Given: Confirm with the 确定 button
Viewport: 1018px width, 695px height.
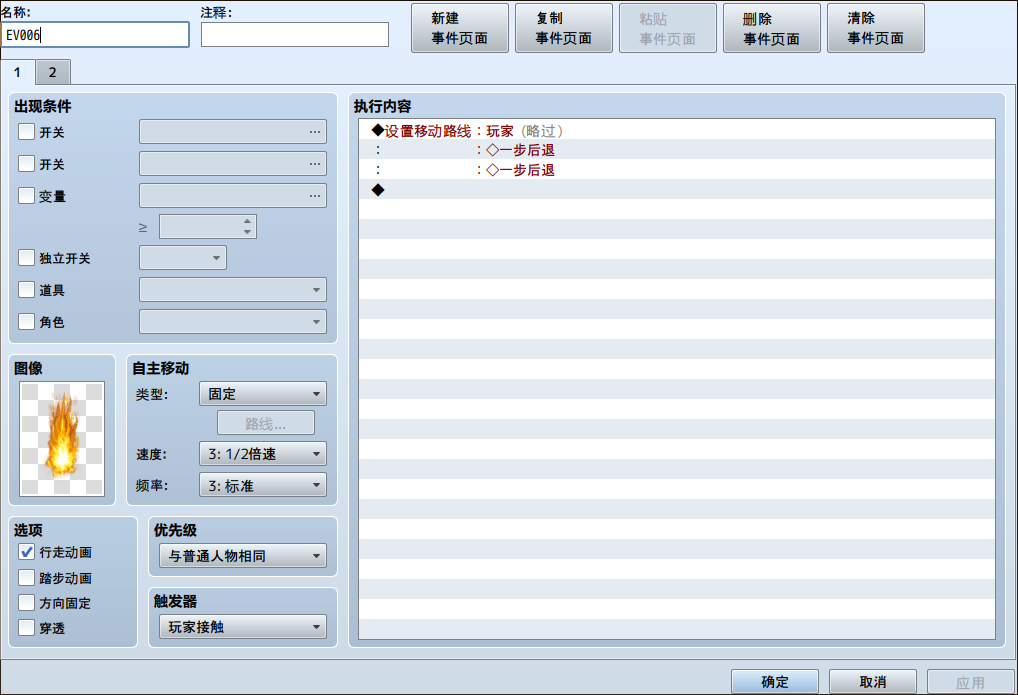Looking at the screenshot, I should (x=775, y=681).
